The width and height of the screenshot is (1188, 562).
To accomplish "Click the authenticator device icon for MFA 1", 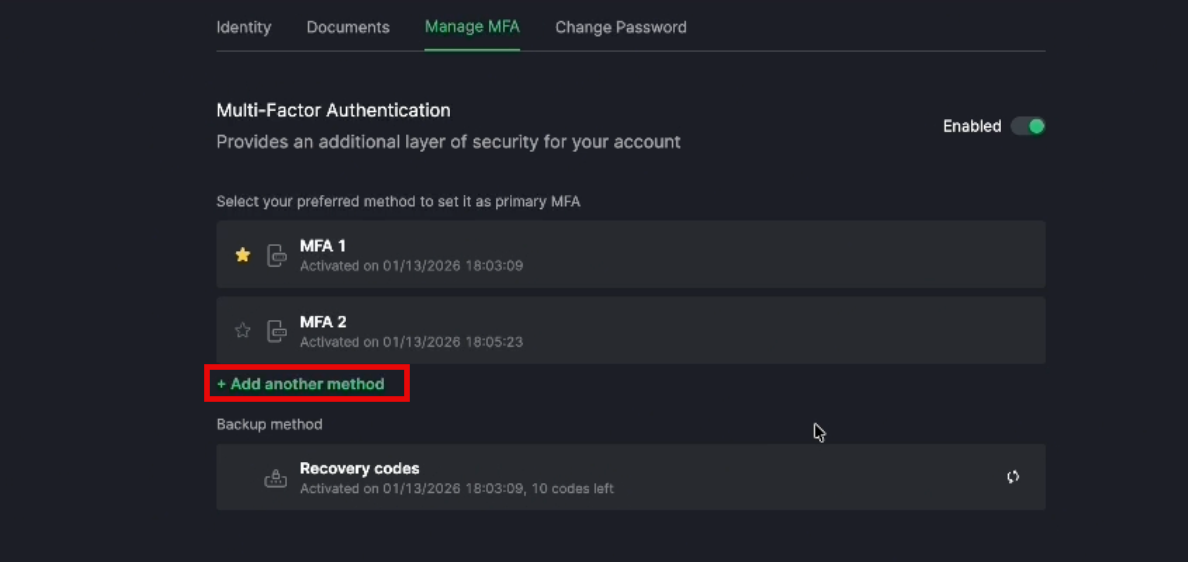I will [277, 255].
